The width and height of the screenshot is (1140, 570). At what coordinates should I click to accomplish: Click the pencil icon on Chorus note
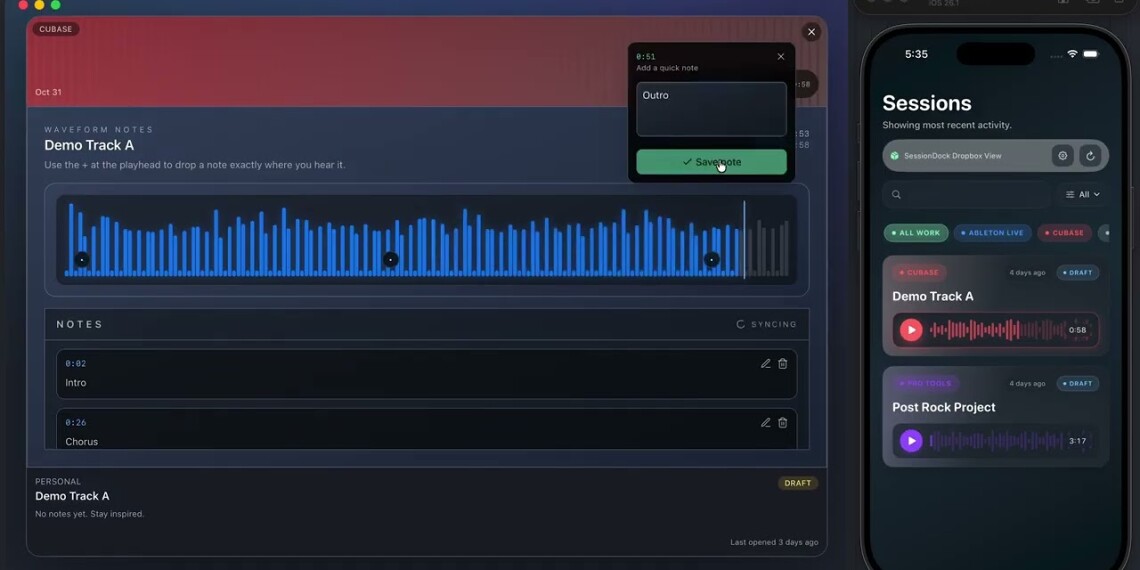[x=765, y=423]
